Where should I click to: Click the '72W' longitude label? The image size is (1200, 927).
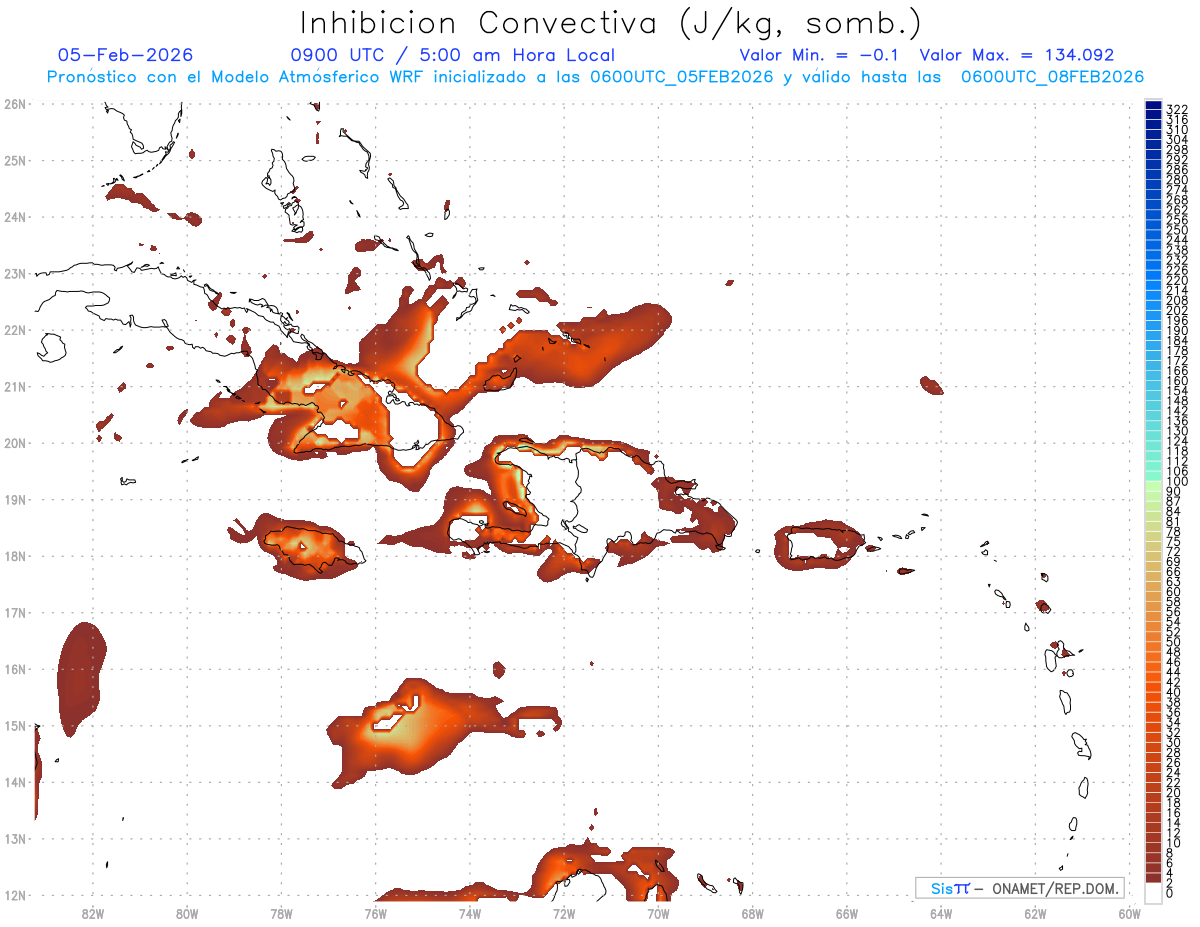564,913
